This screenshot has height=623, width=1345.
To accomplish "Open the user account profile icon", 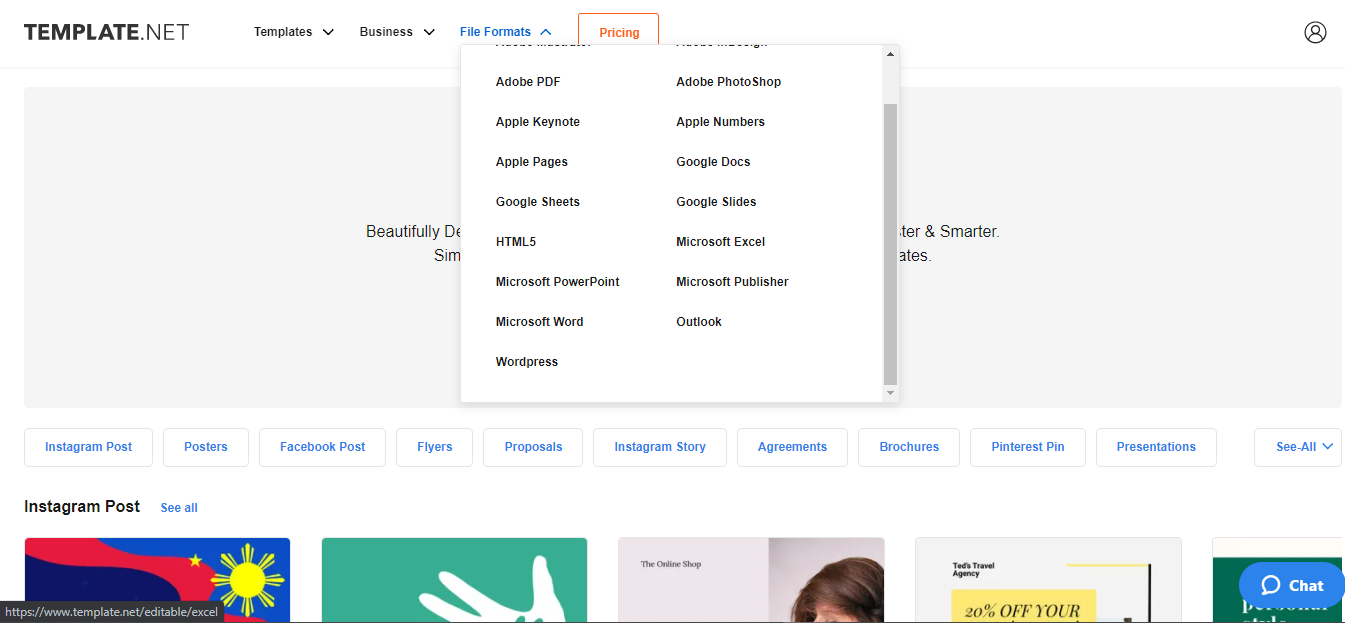I will [x=1315, y=32].
